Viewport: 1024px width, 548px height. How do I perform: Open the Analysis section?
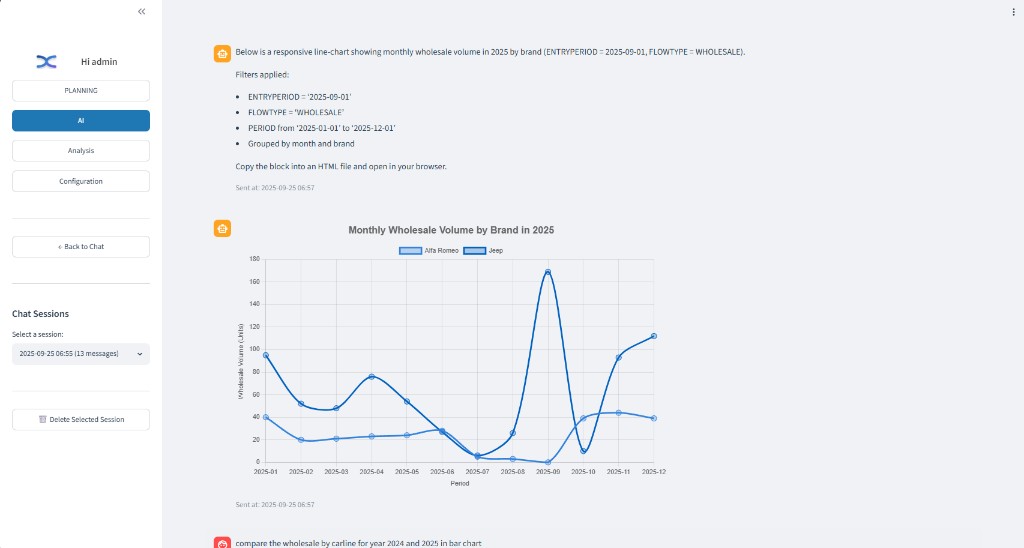[81, 151]
